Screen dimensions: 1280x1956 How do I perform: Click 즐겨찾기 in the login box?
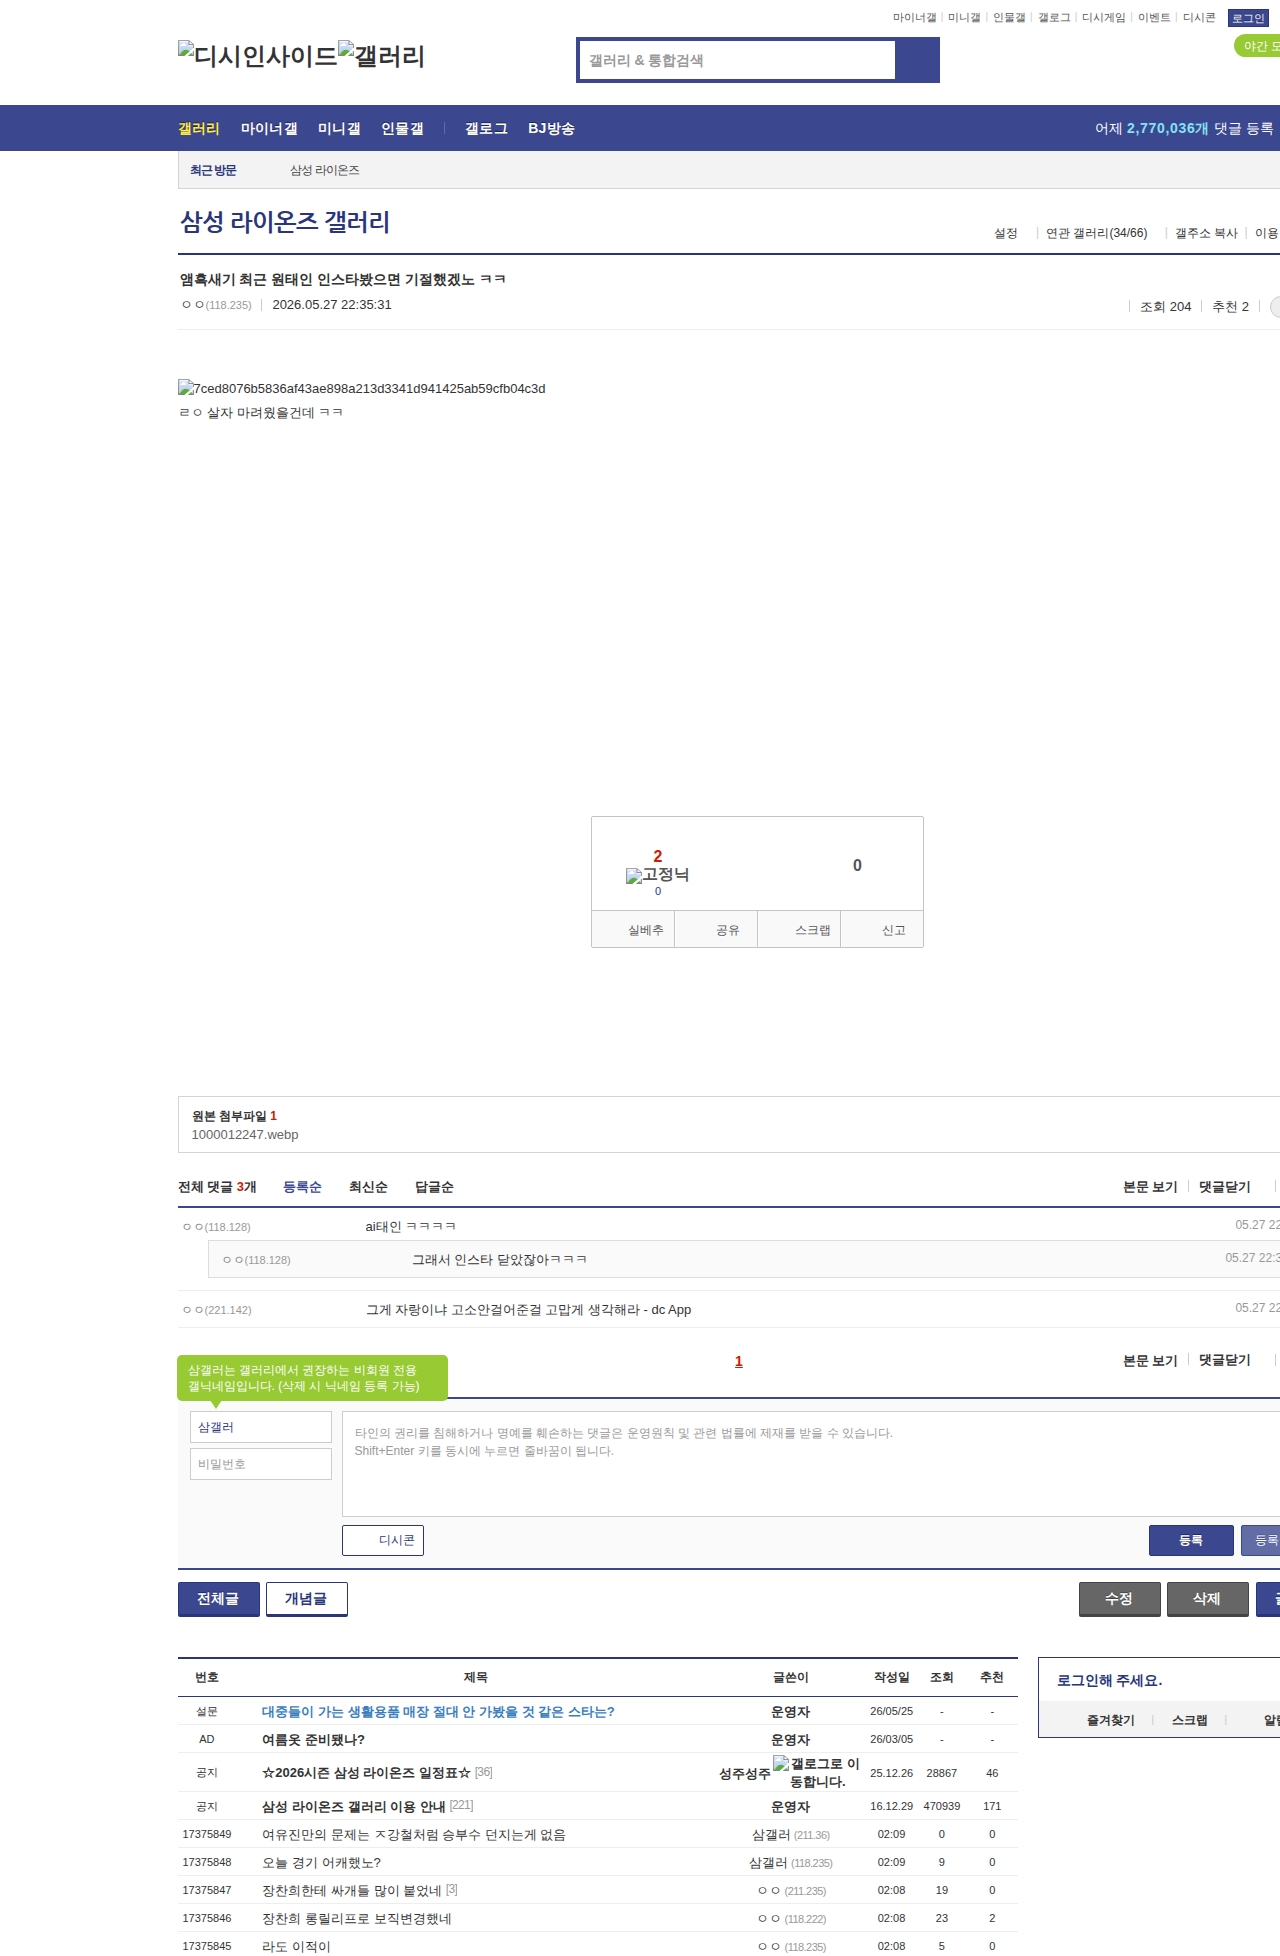pyautogui.click(x=1110, y=1720)
